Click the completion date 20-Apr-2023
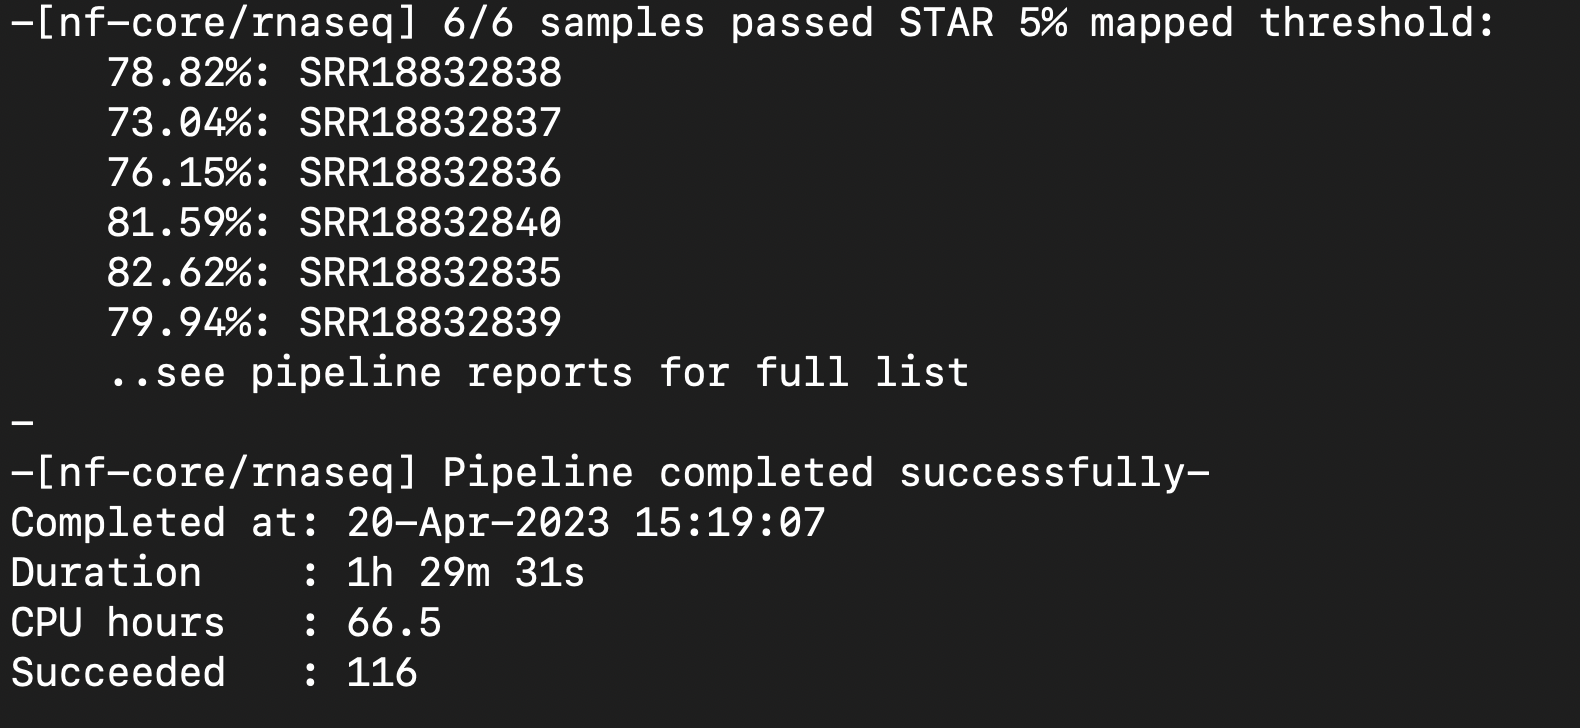 coord(478,523)
